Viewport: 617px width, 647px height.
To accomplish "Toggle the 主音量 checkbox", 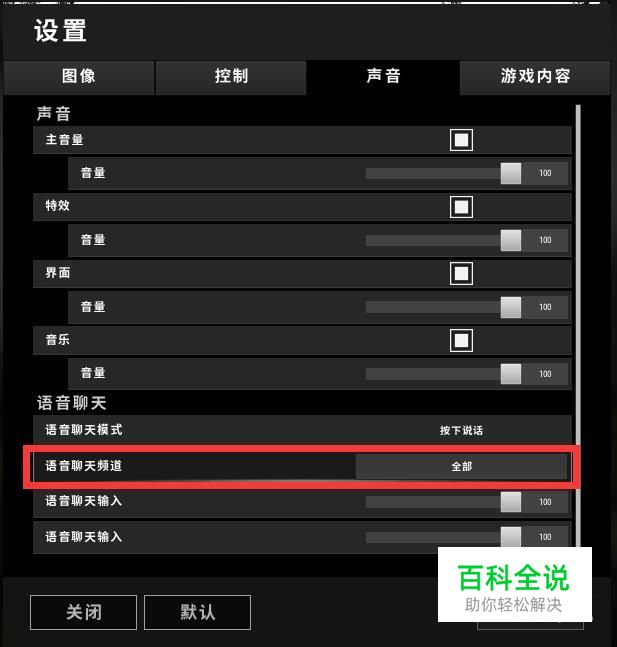I will [x=461, y=140].
